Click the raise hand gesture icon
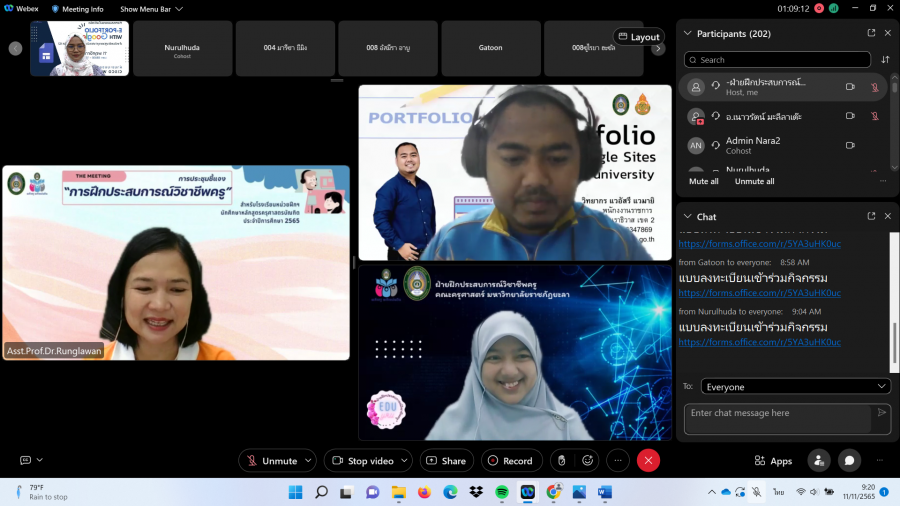900x506 pixels. 561,461
